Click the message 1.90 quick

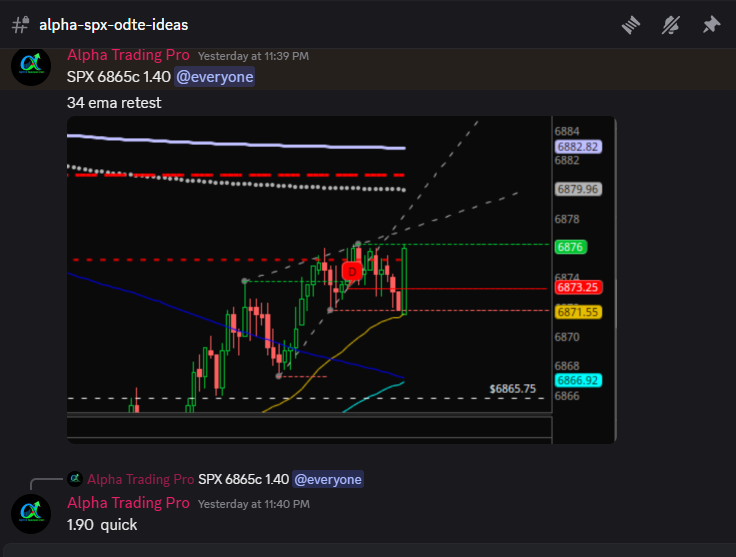(x=102, y=525)
